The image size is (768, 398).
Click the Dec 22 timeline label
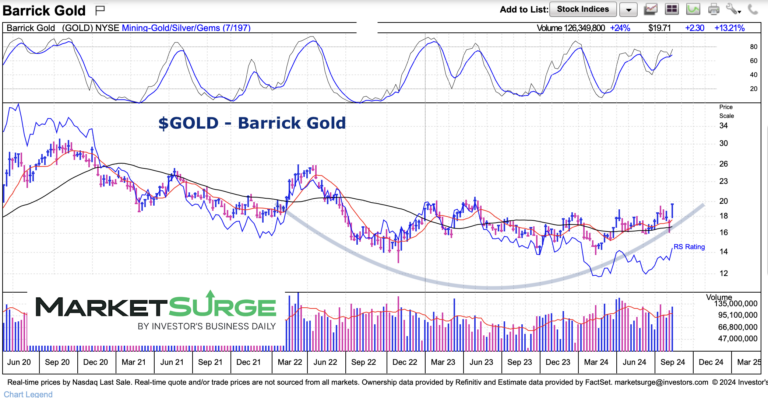[405, 362]
